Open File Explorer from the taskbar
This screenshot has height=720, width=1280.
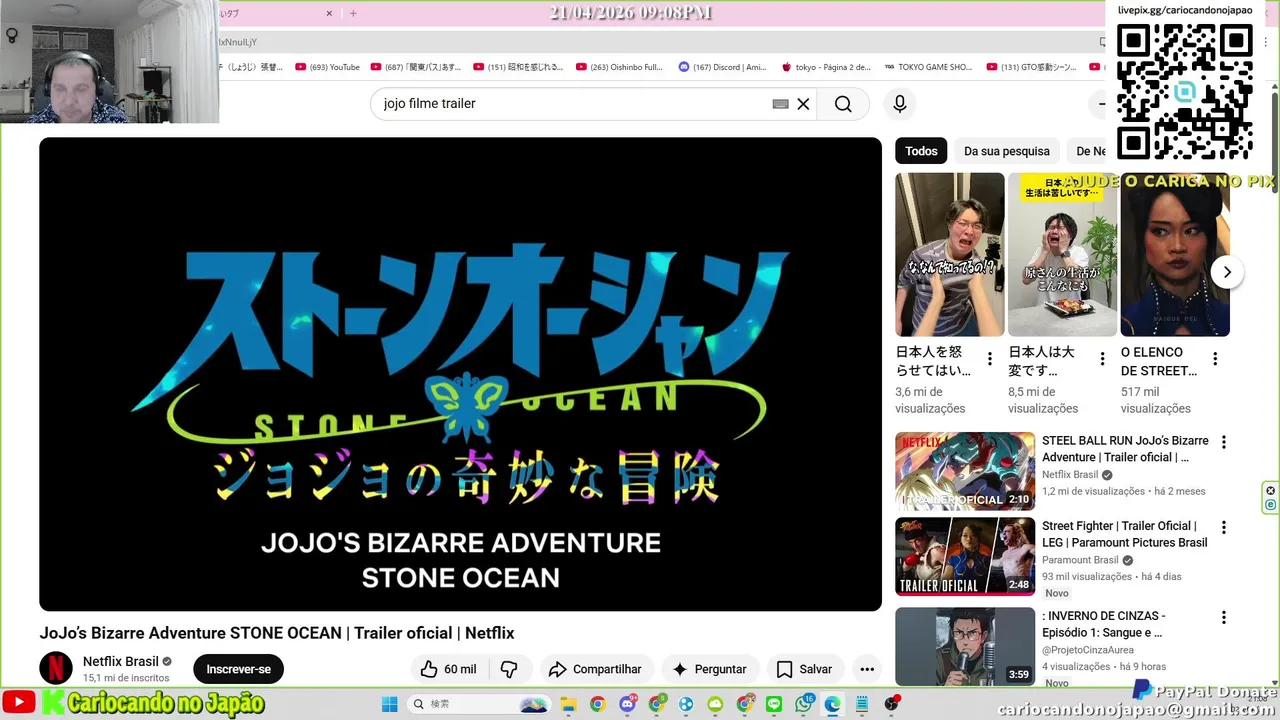click(x=569, y=704)
